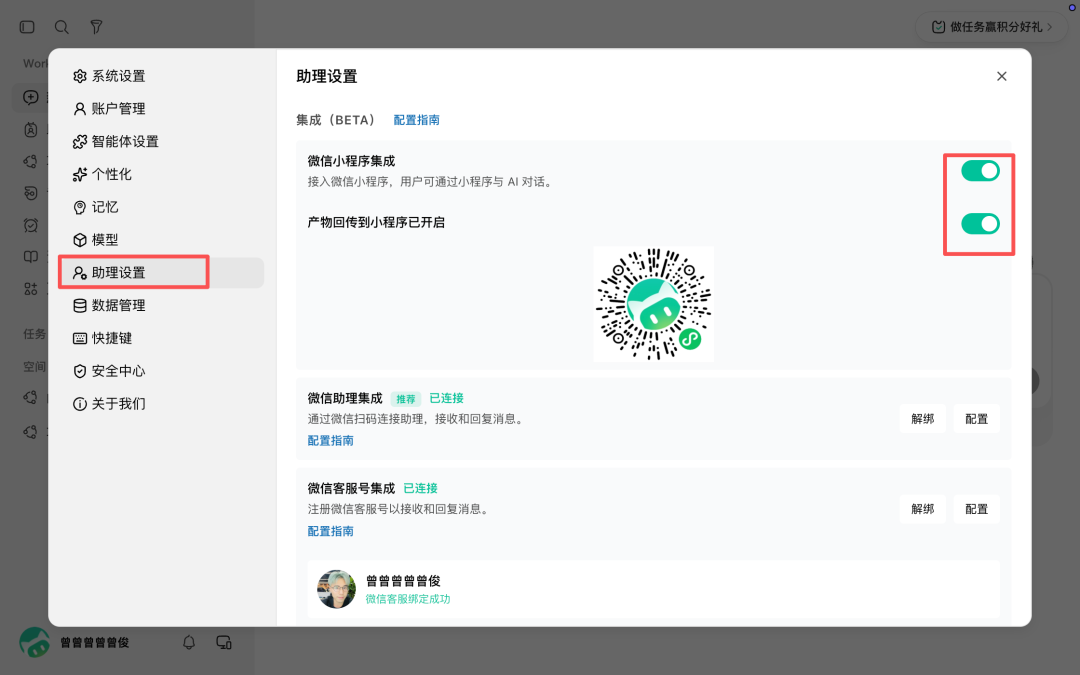
Task: Click the head icon beside 记忆
Action: (80, 207)
